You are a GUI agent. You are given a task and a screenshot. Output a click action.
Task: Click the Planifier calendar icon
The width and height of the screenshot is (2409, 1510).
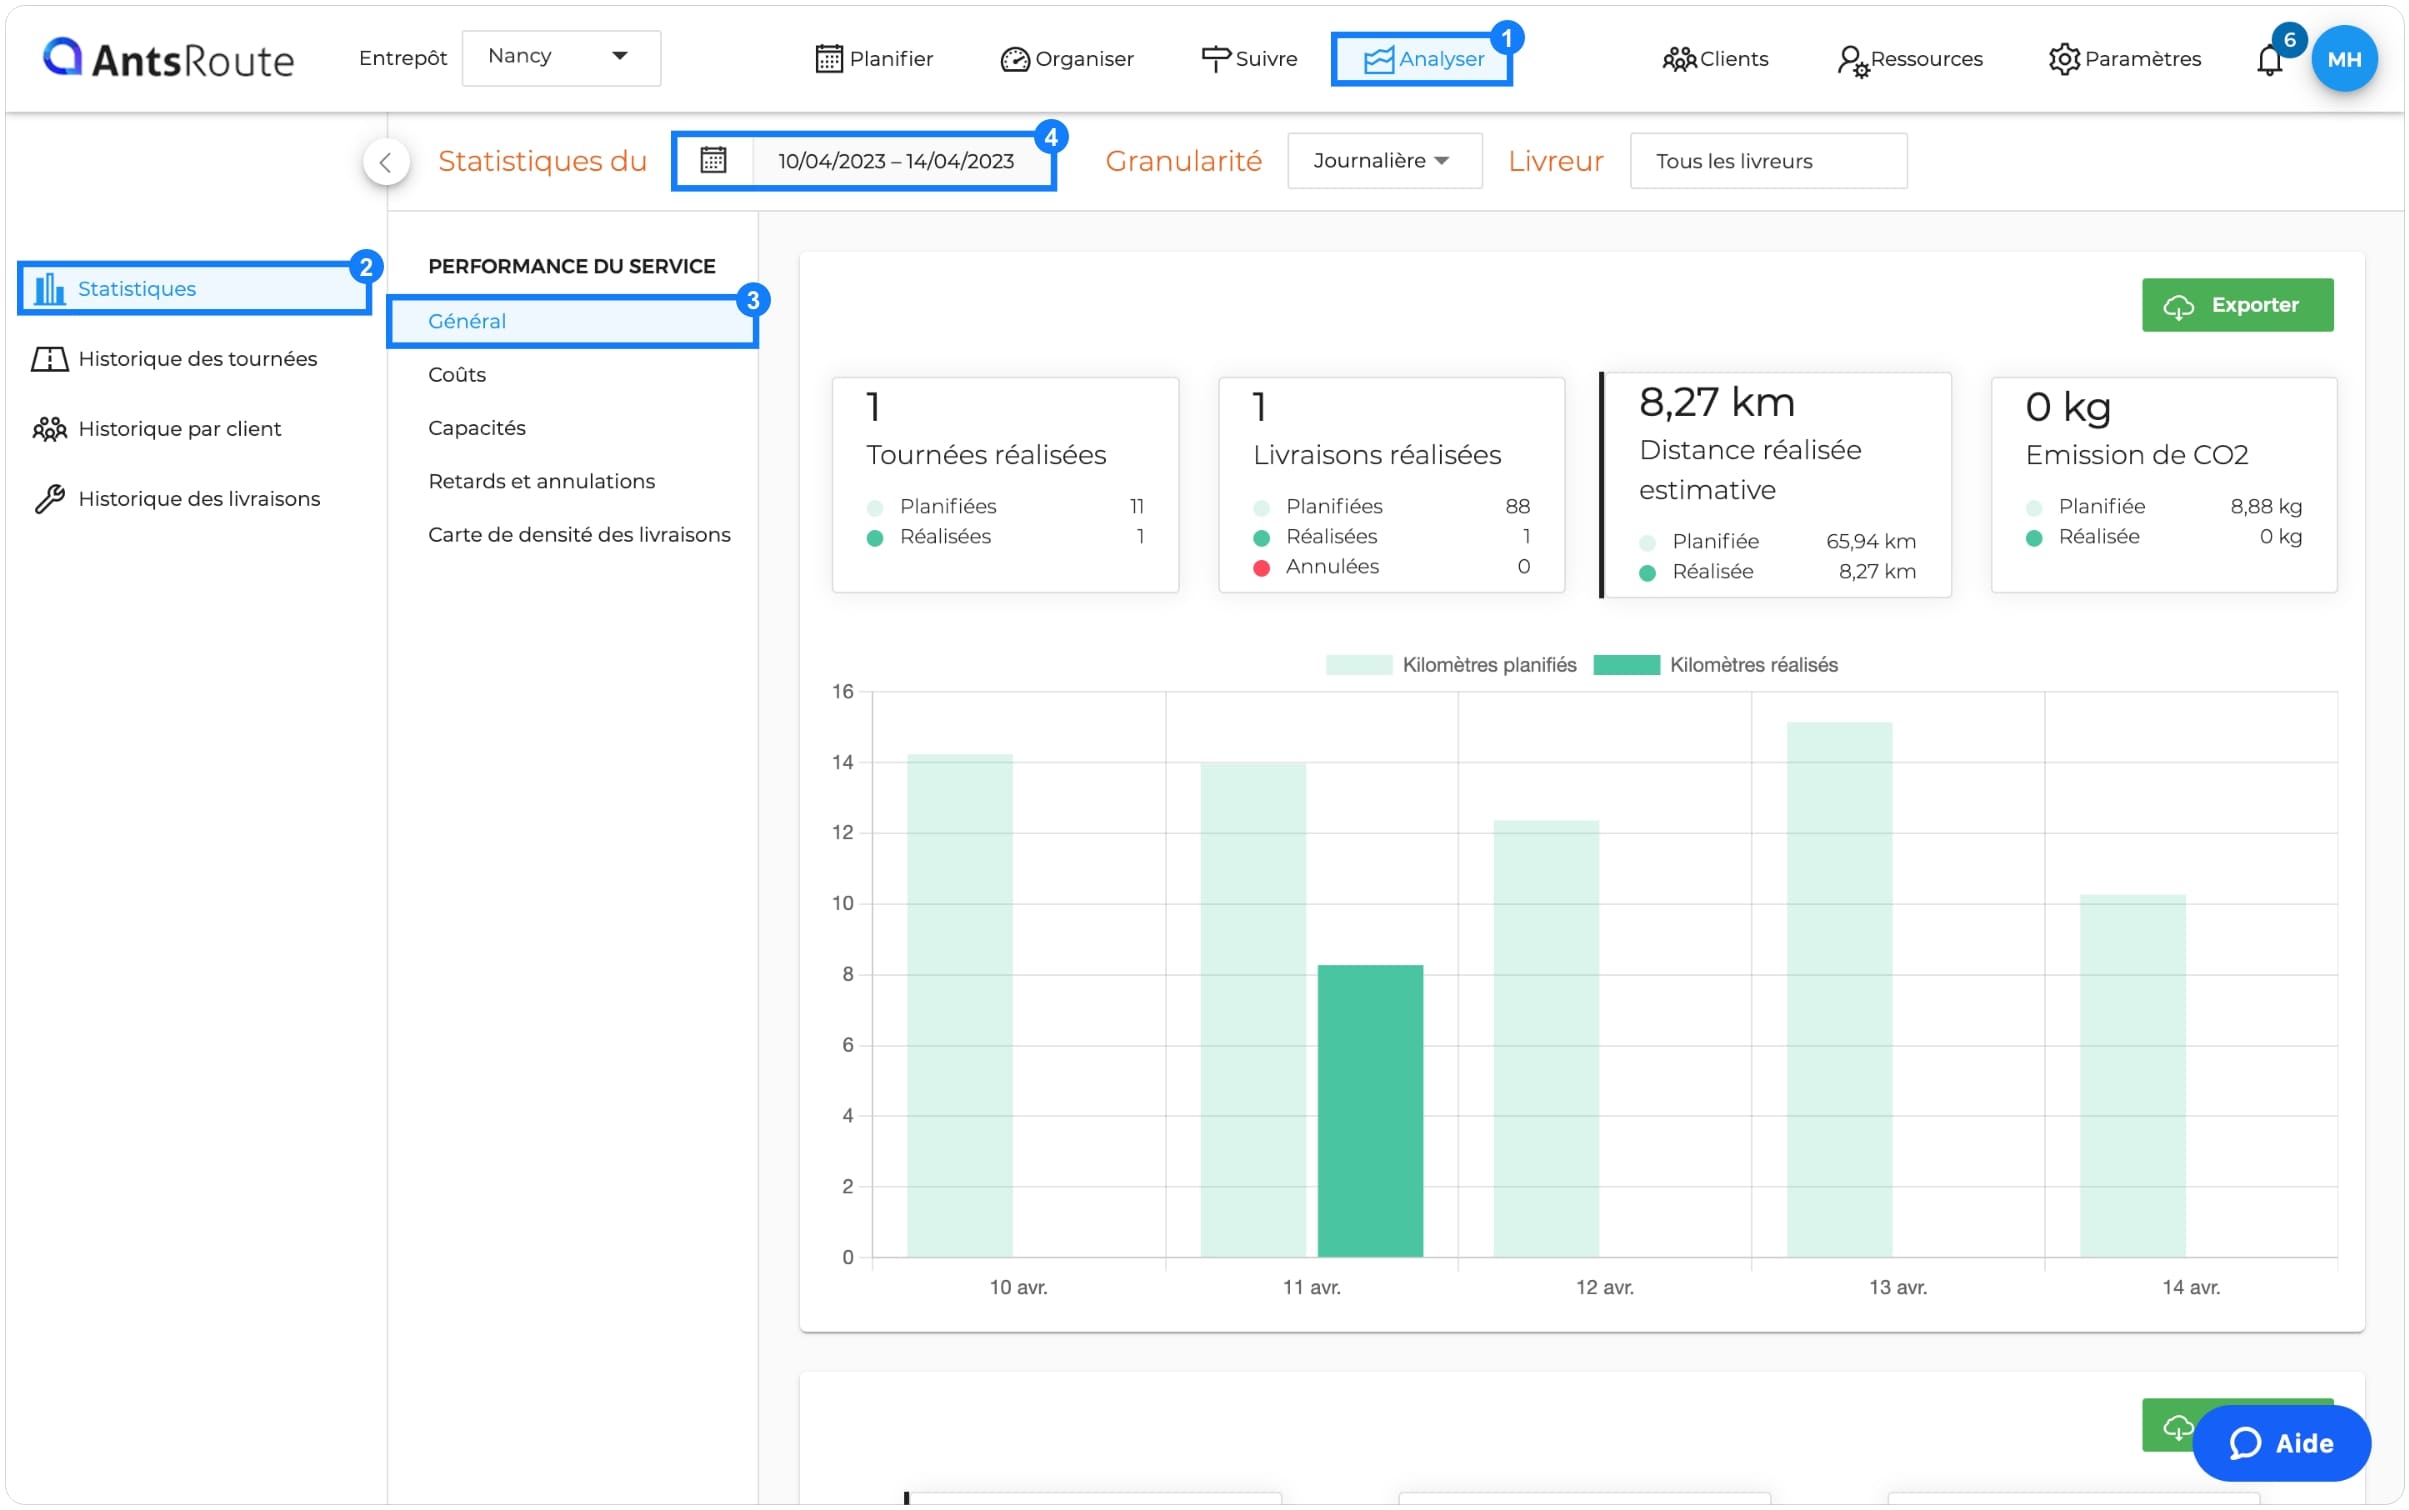pyautogui.click(x=828, y=59)
